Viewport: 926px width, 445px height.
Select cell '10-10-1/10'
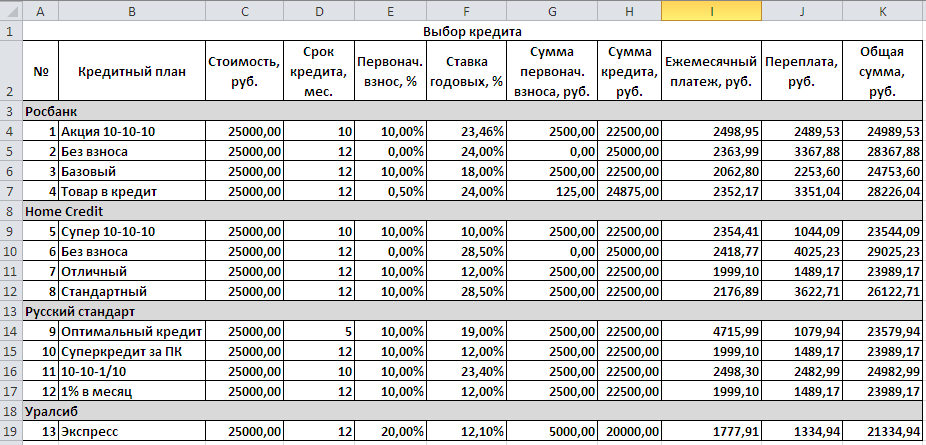(x=131, y=372)
